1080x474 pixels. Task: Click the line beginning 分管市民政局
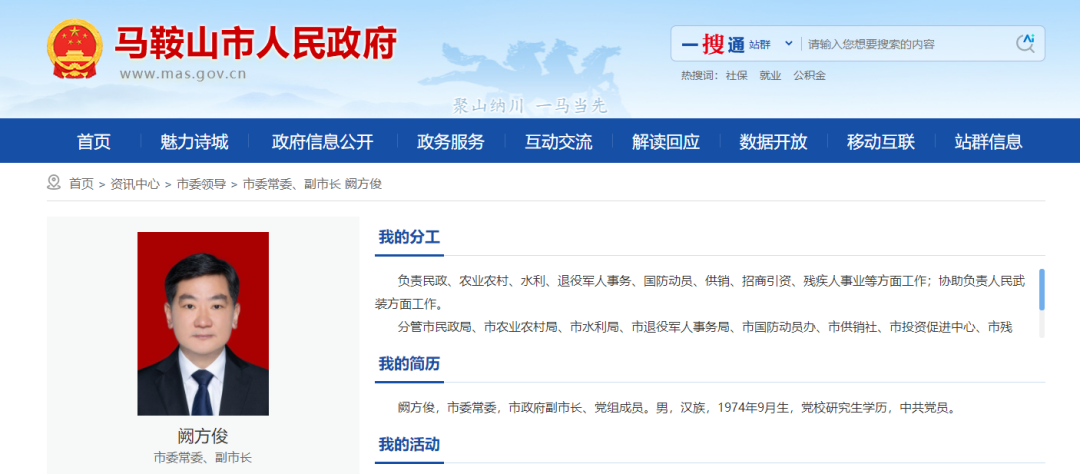click(x=705, y=327)
